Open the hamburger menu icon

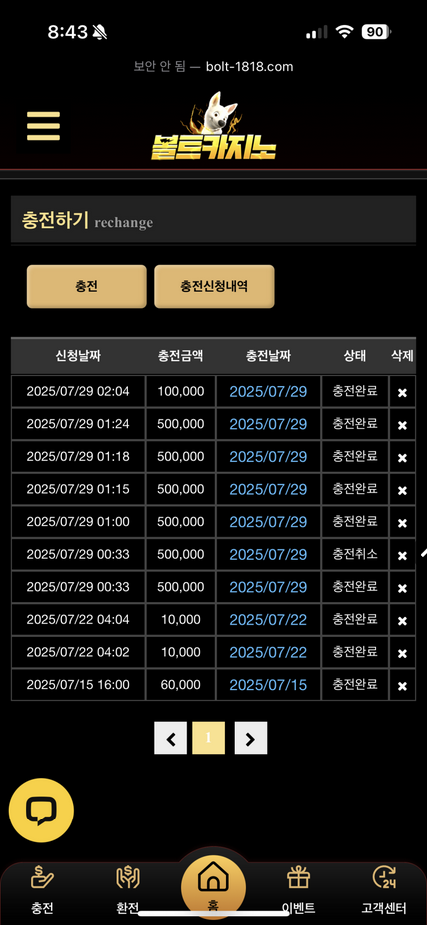[43, 126]
